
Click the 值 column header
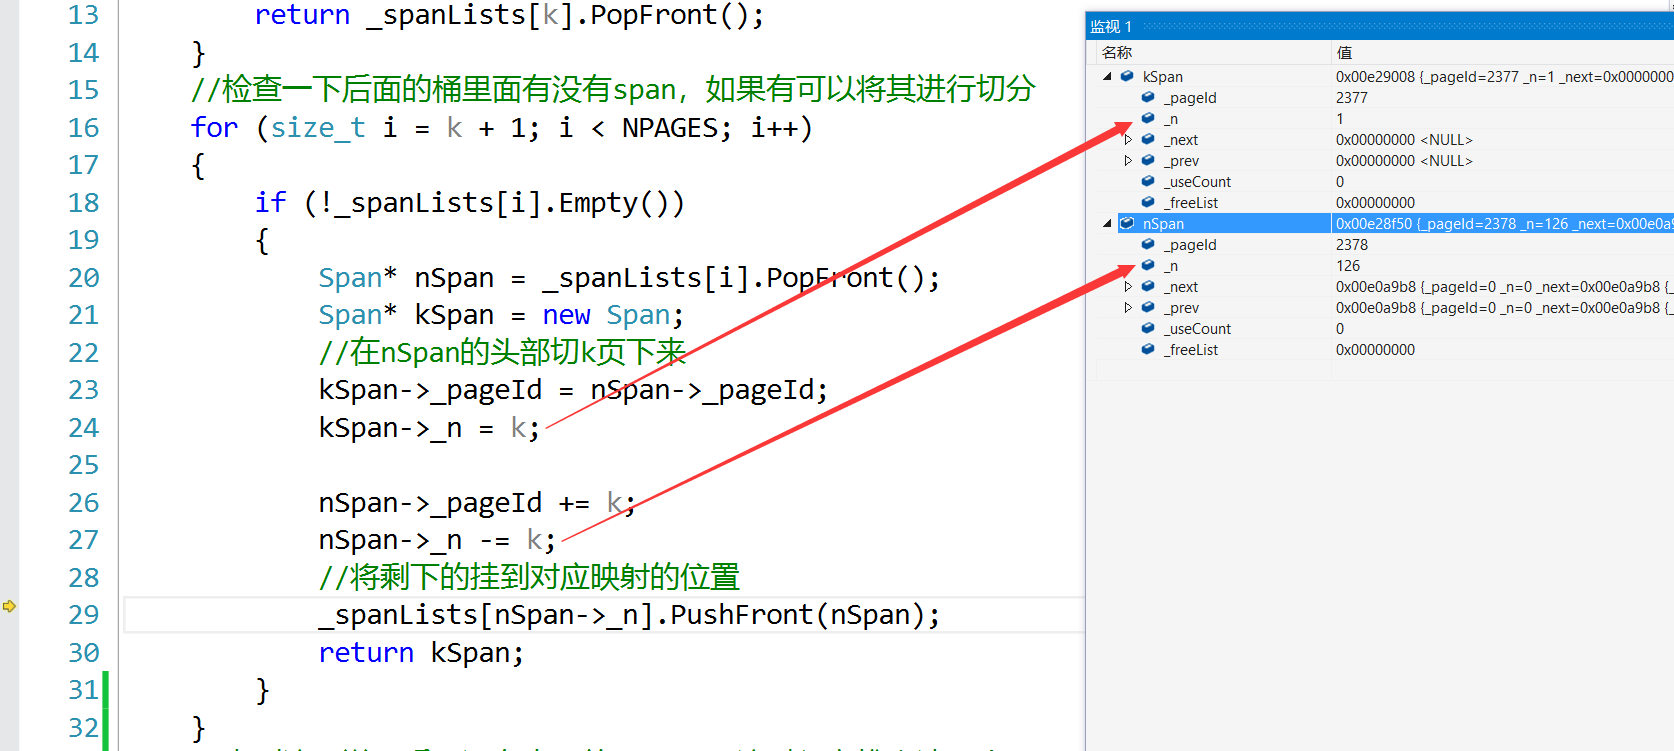pyautogui.click(x=1344, y=52)
